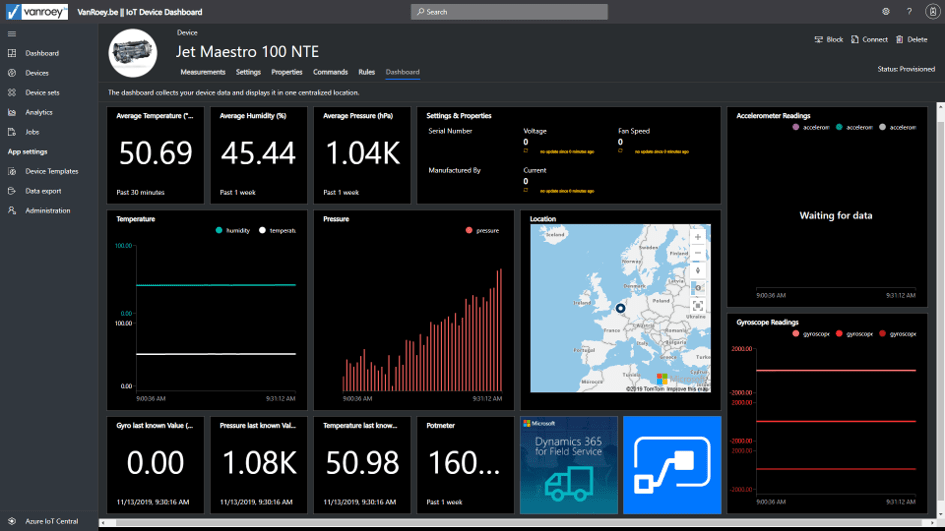This screenshot has height=531, width=945.
Task: Click the Devices sidebar icon
Action: click(12, 73)
